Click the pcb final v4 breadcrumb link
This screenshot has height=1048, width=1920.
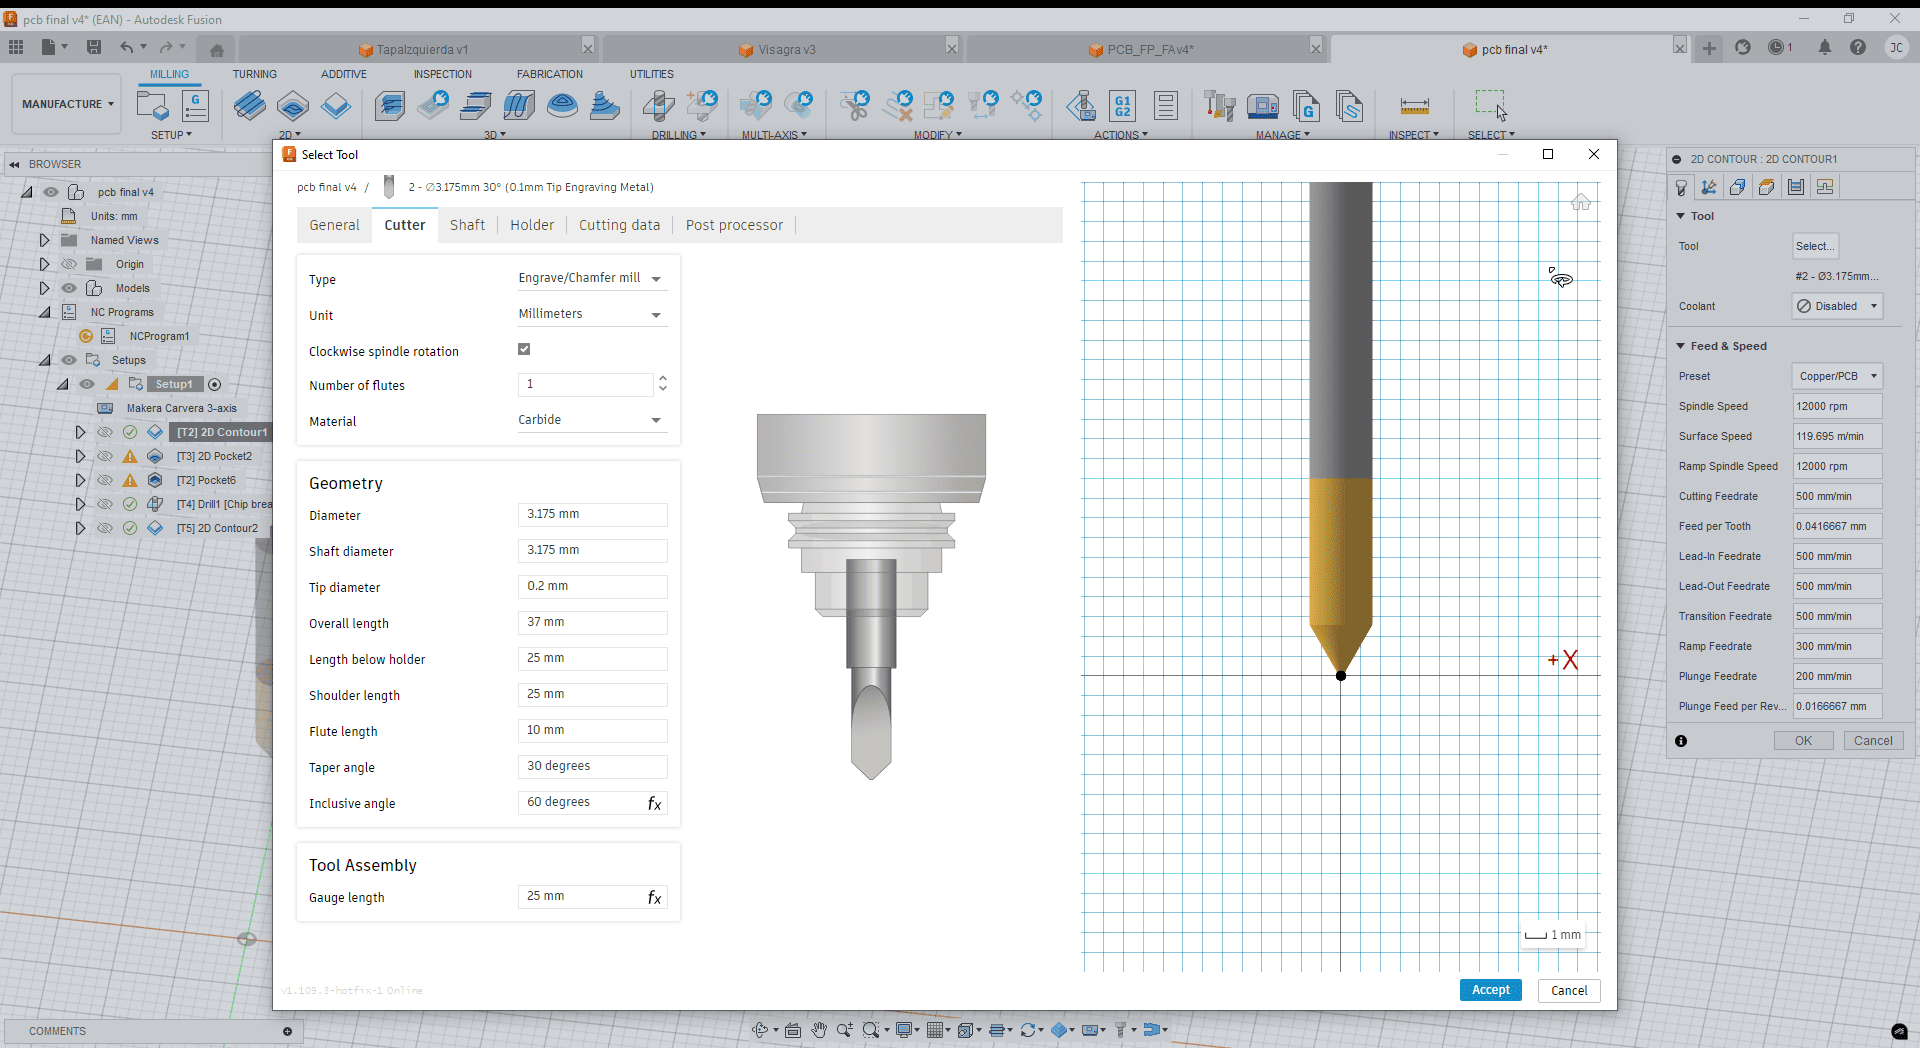click(x=326, y=187)
